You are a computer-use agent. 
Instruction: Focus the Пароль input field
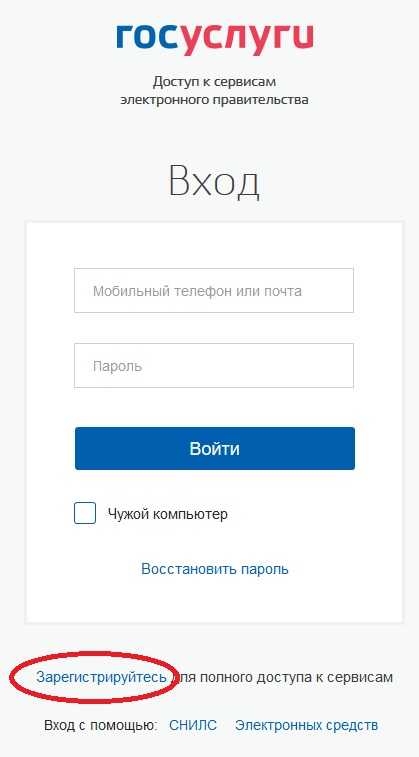pos(214,365)
